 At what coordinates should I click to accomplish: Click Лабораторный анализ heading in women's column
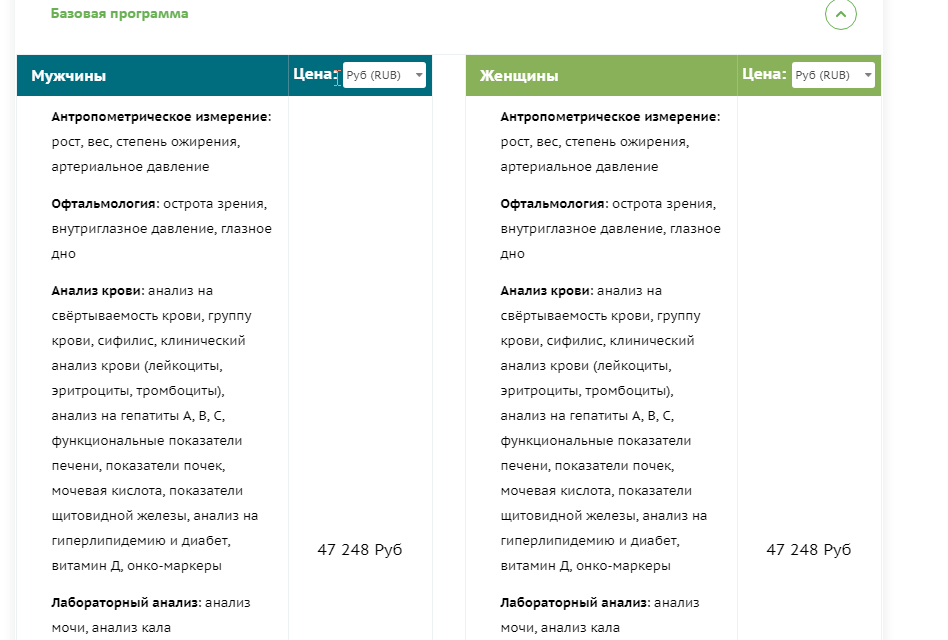pyautogui.click(x=576, y=603)
